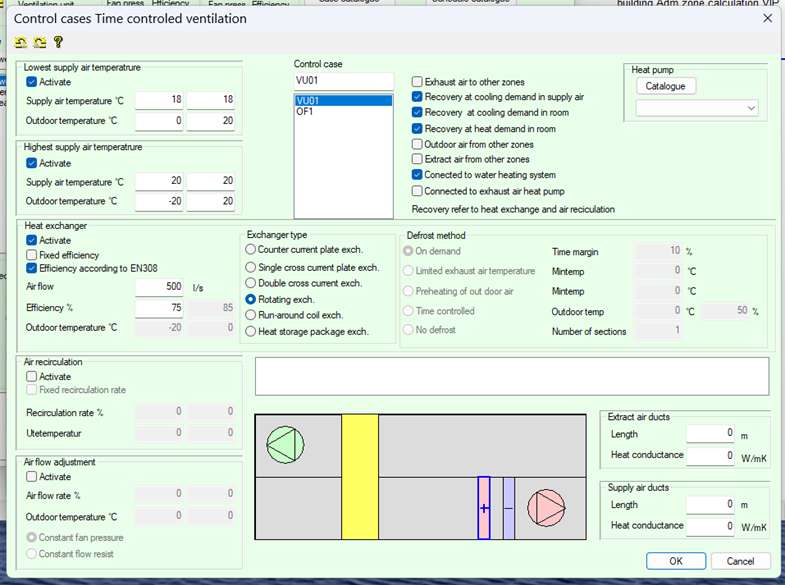This screenshot has width=785, height=585.
Task: Click the cooling coil minus symbol
Action: tap(508, 508)
